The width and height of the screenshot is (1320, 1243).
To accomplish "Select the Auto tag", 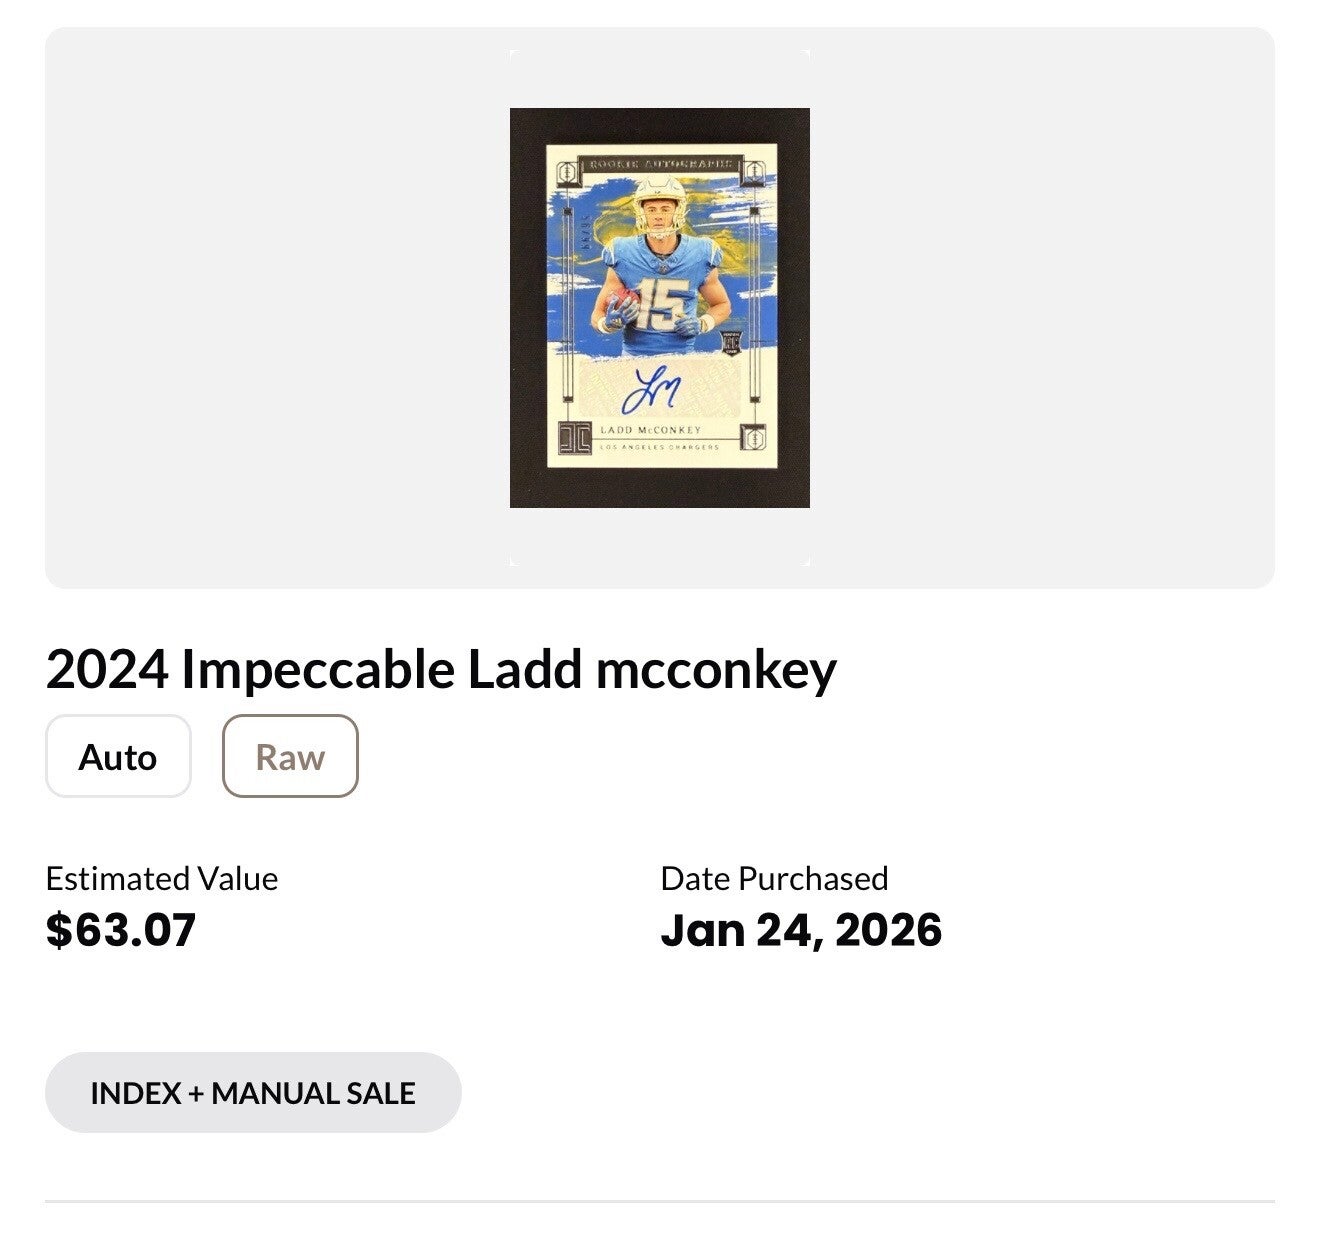I will [x=118, y=757].
